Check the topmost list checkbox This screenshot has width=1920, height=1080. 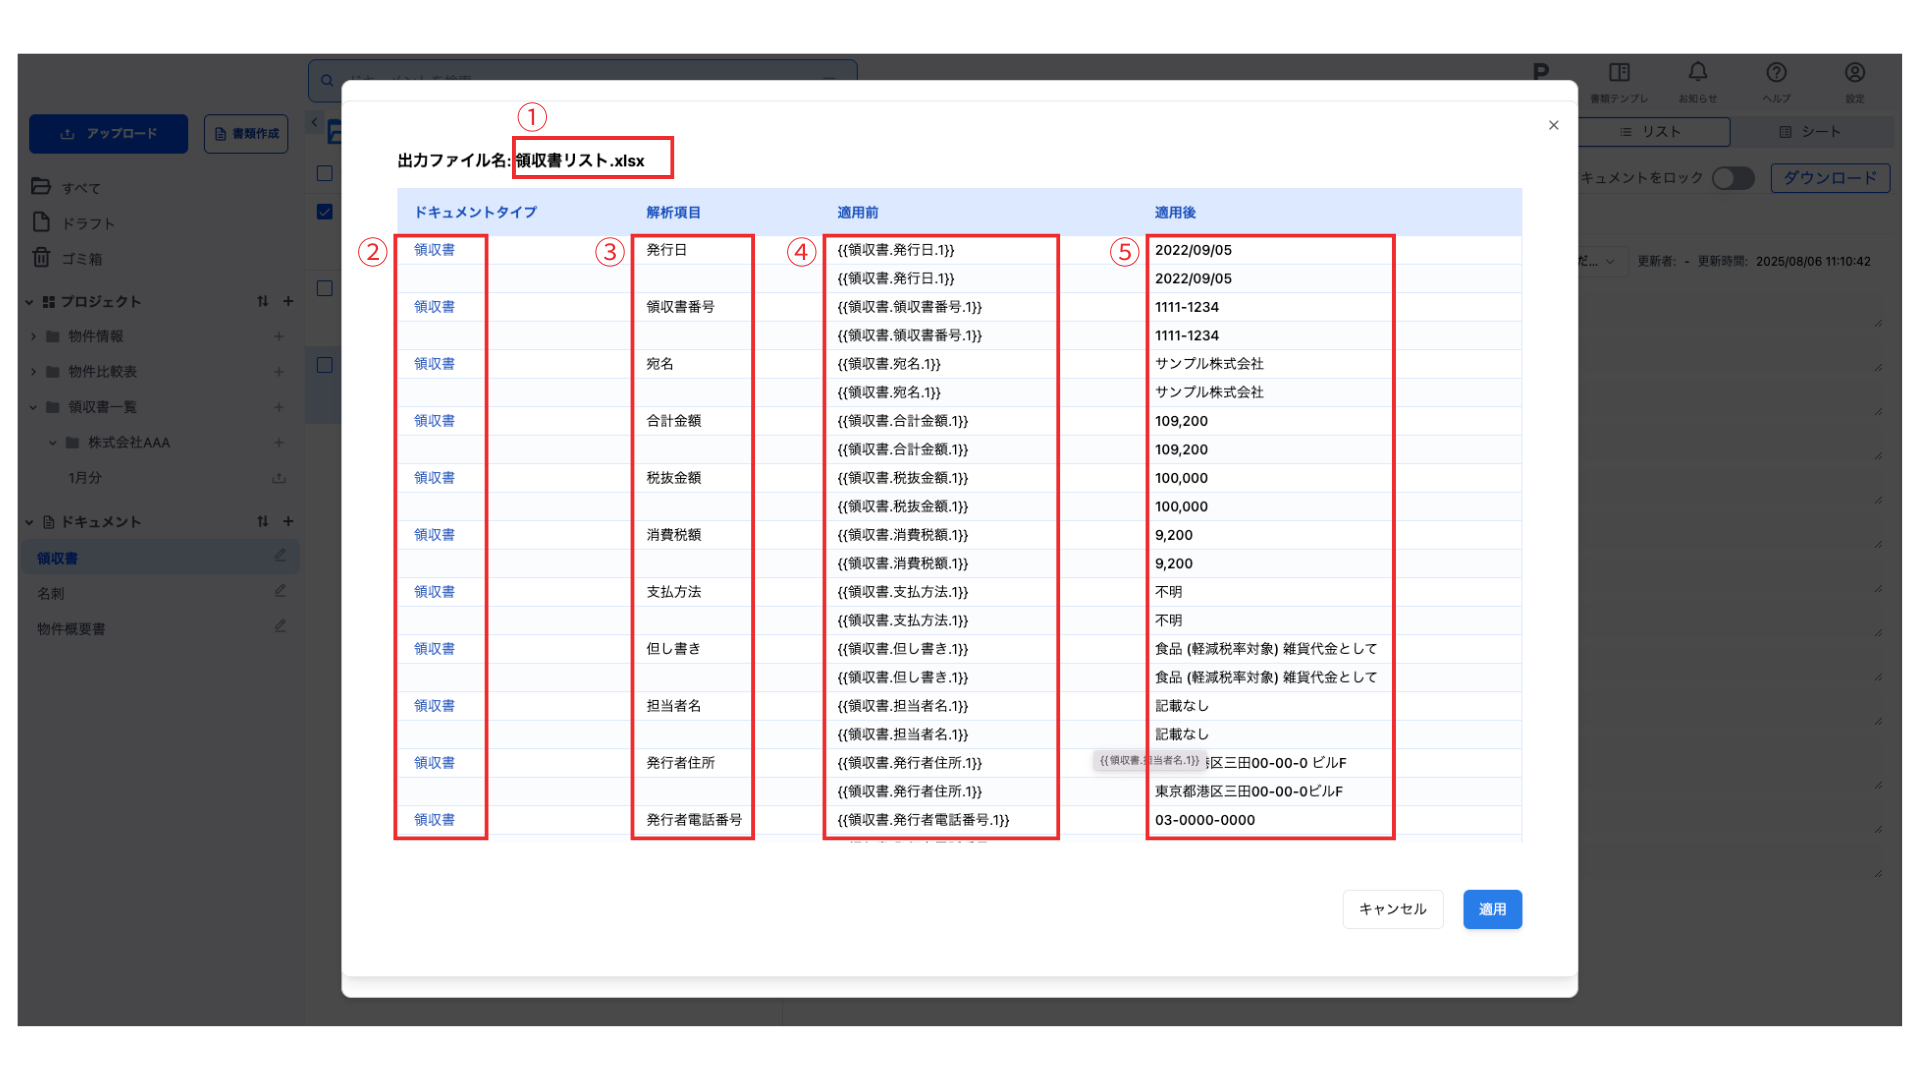[x=324, y=173]
